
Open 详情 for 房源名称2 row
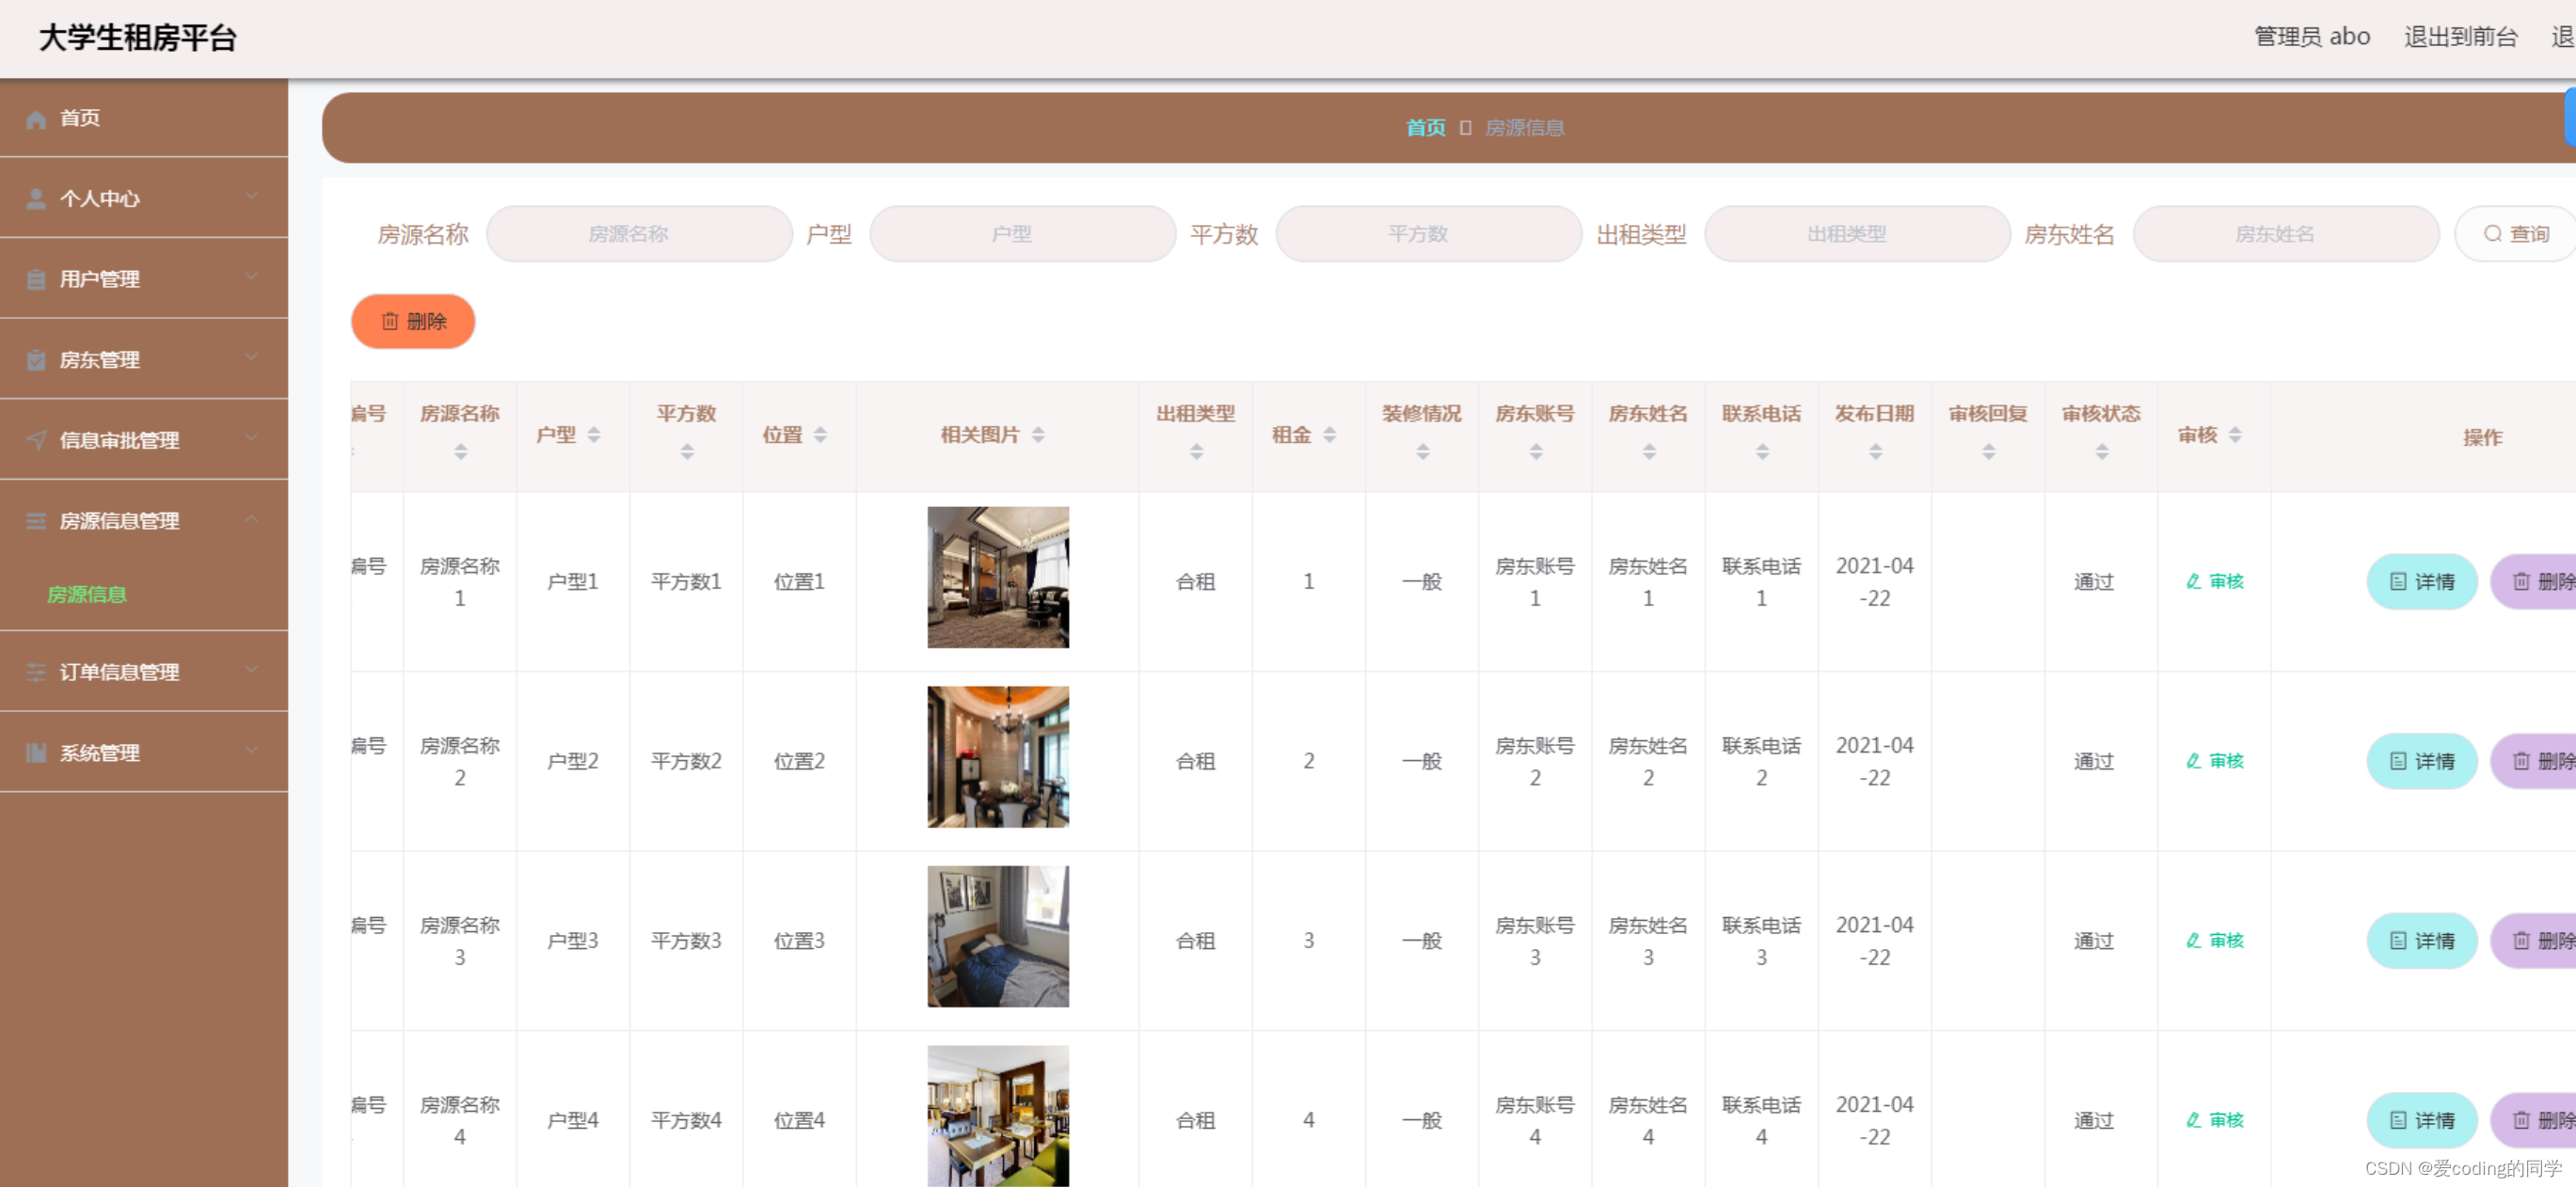pyautogui.click(x=2421, y=762)
